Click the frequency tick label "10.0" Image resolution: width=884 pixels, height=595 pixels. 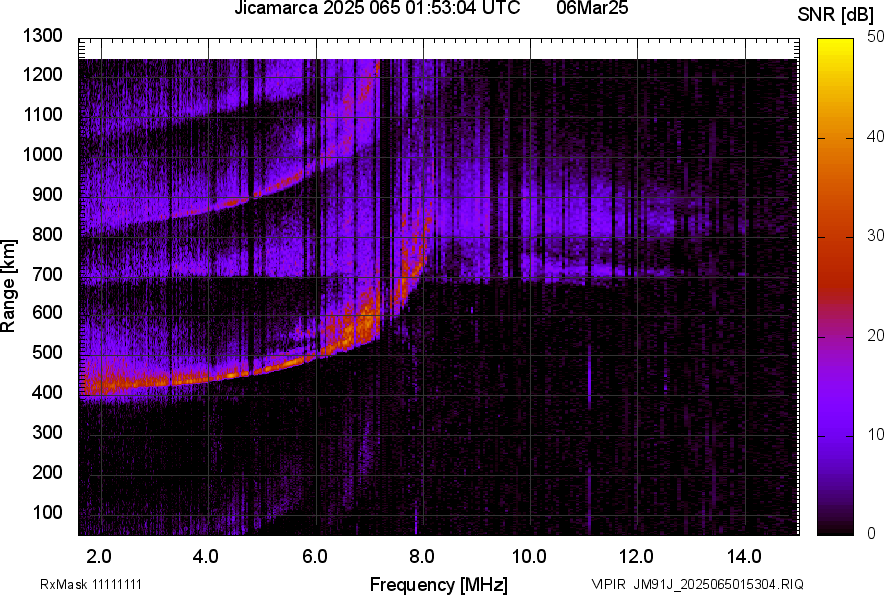[529, 557]
